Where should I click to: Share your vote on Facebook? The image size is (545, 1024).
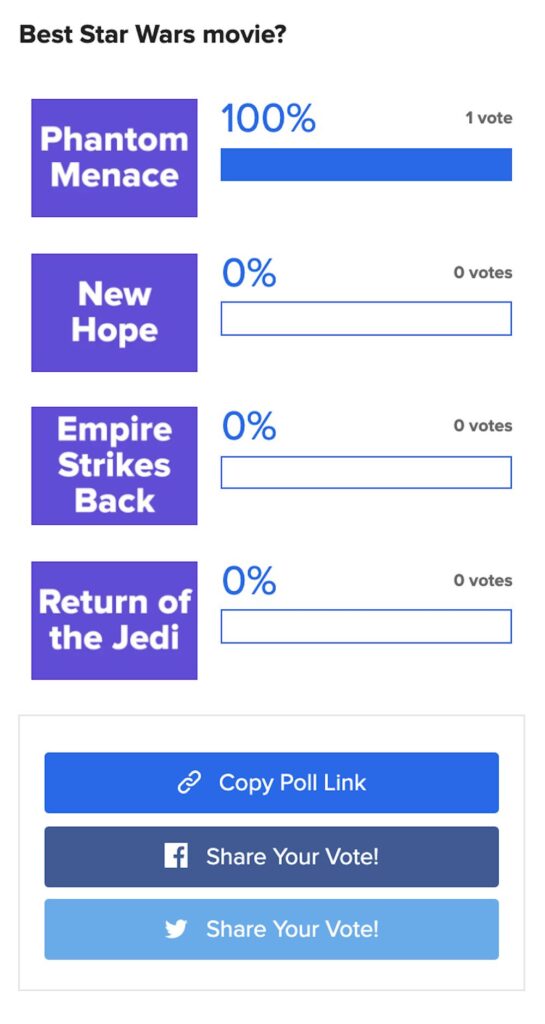pos(272,856)
